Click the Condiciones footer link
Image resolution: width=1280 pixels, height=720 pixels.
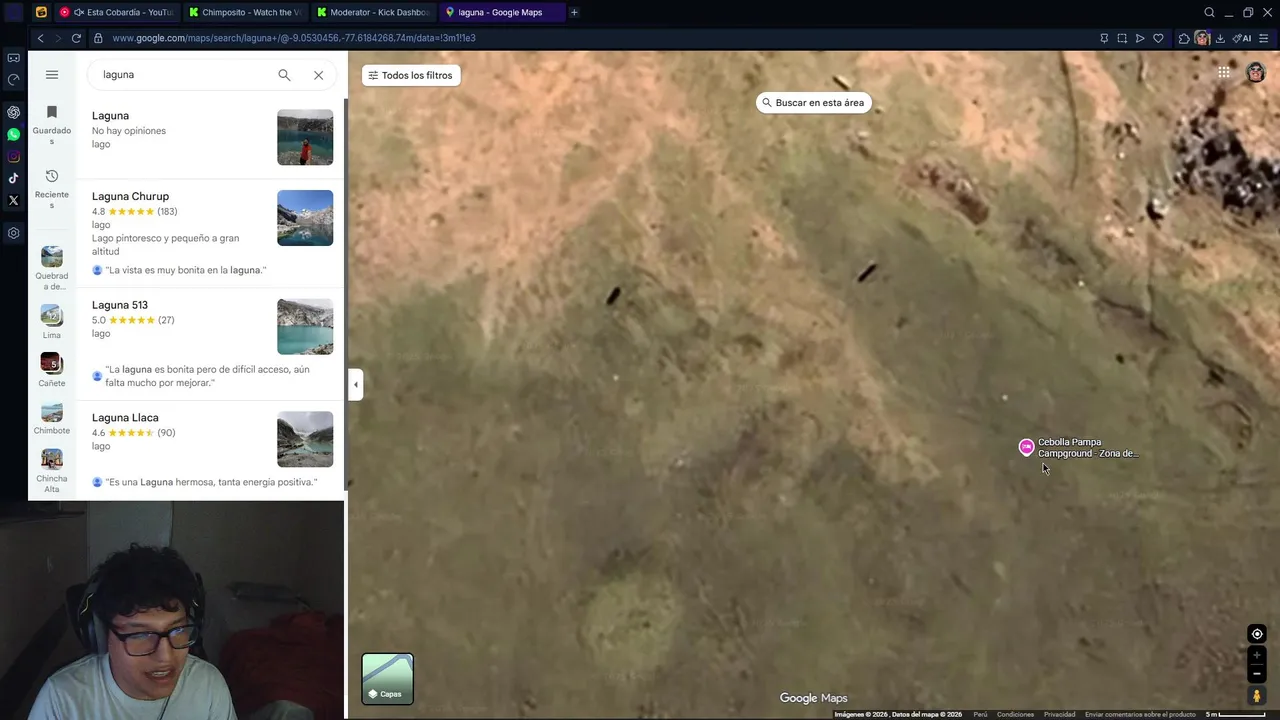pyautogui.click(x=1015, y=714)
